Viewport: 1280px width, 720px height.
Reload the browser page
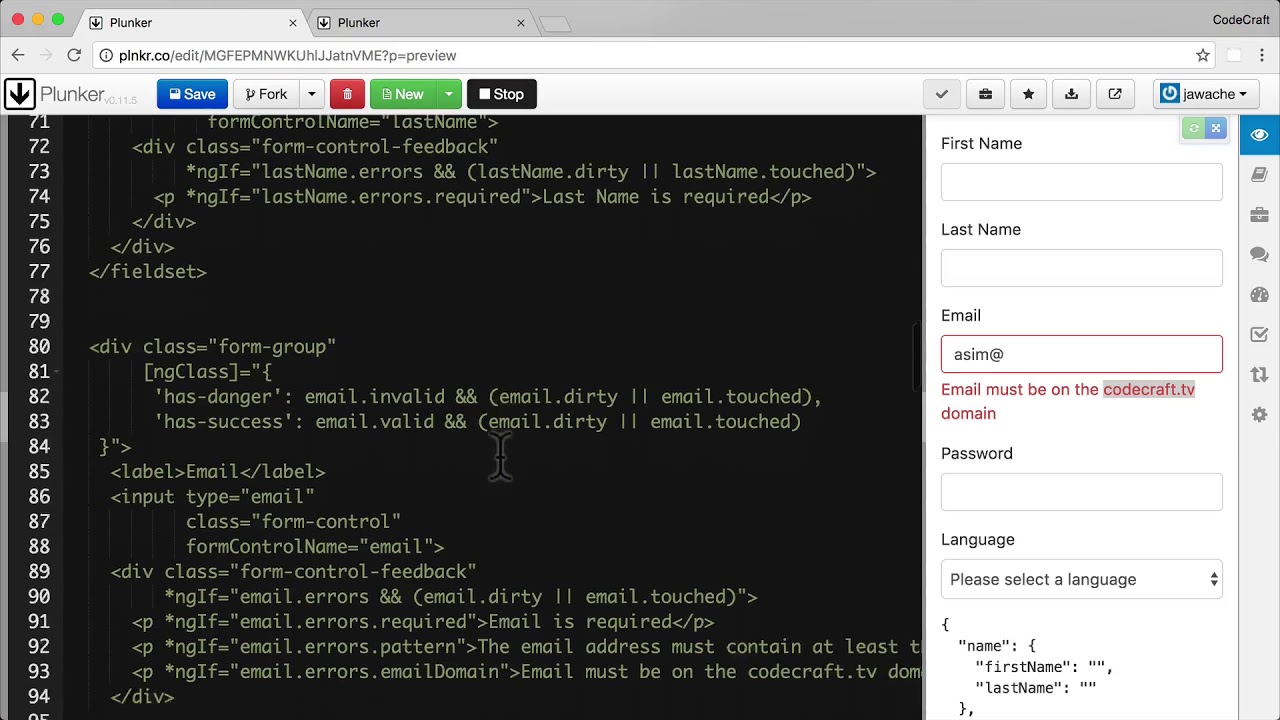[74, 56]
